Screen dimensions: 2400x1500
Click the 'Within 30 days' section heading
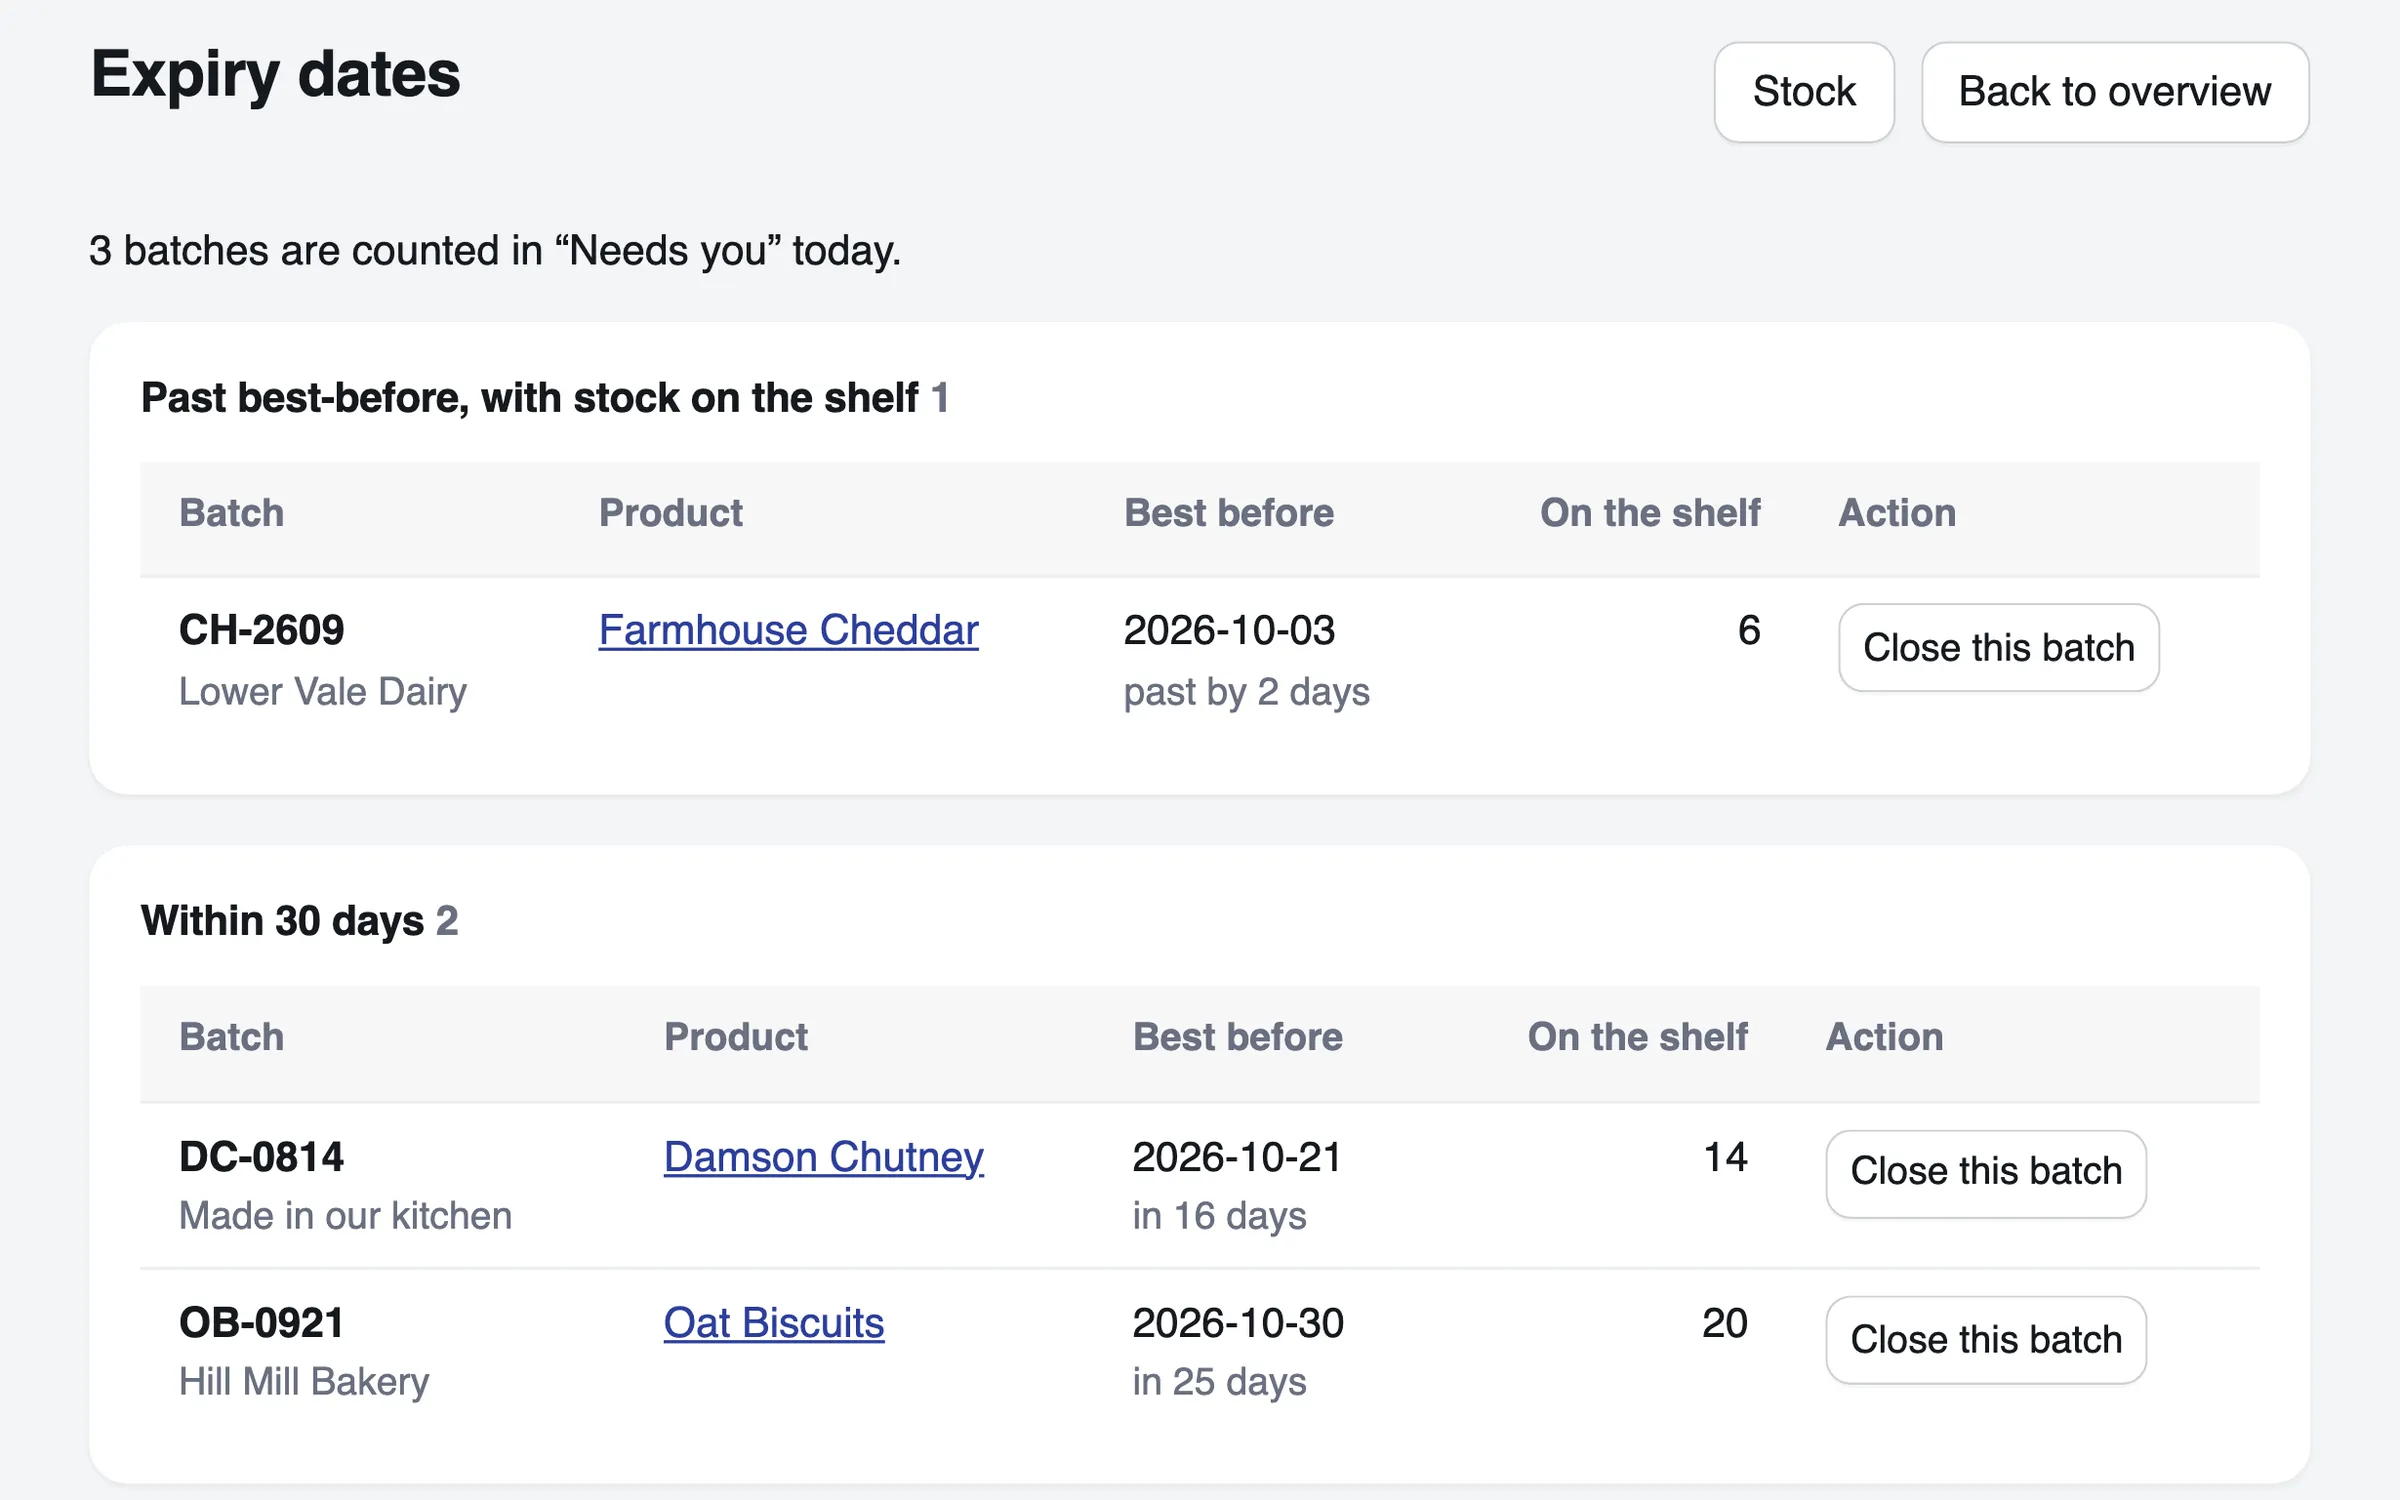299,921
